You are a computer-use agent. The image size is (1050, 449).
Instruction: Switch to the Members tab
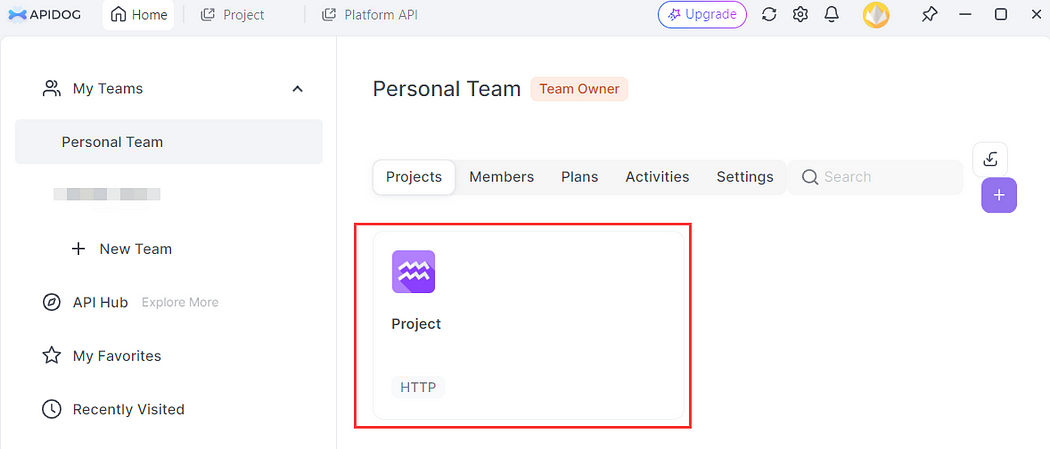(x=502, y=177)
